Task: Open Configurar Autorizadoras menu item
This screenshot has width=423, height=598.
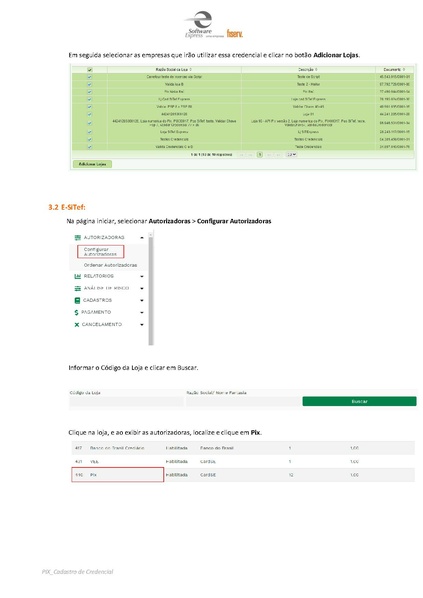Action: 100,252
